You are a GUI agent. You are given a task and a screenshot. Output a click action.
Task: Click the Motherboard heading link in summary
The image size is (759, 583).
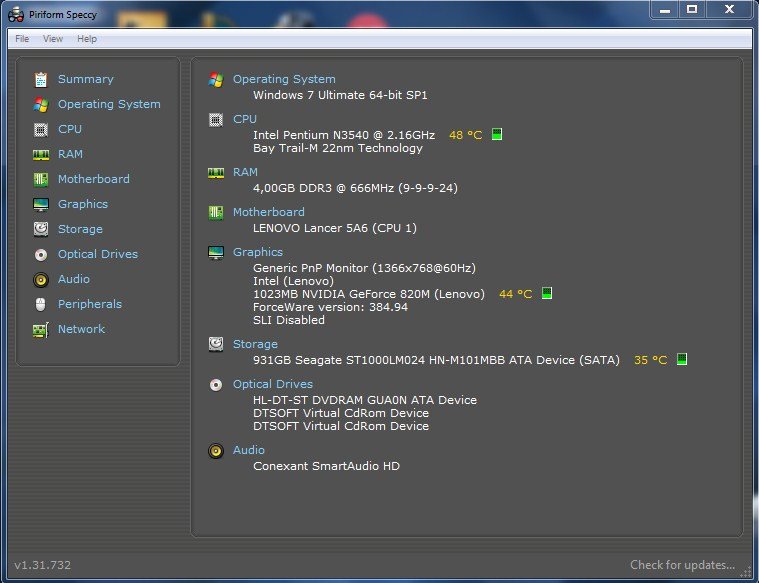pyautogui.click(x=269, y=212)
